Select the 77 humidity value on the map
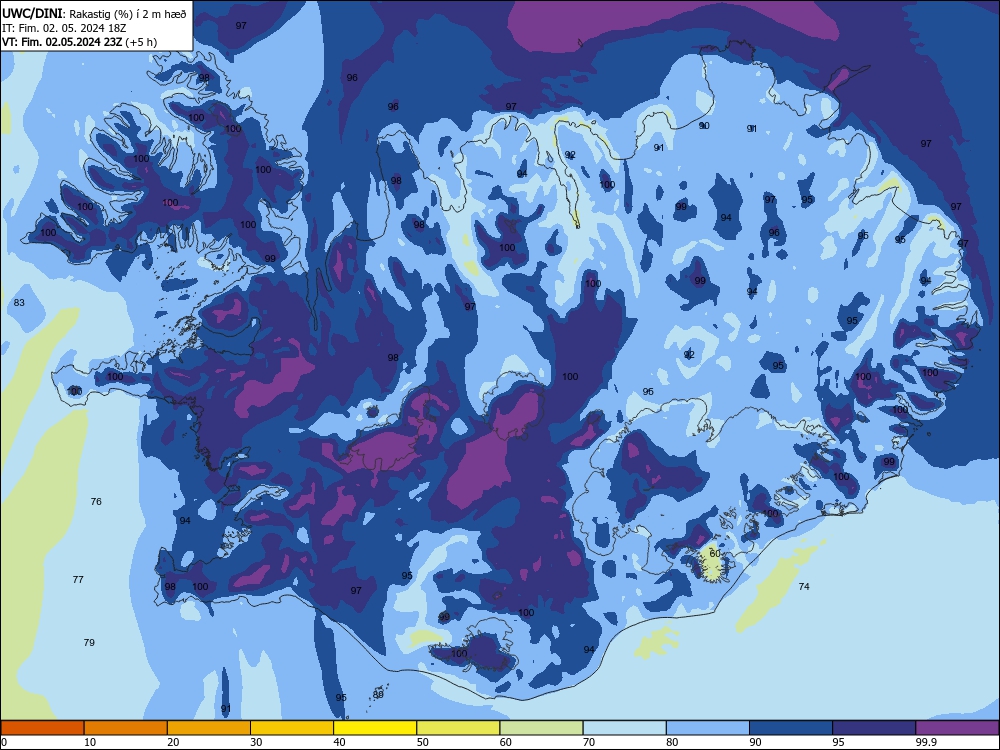This screenshot has height=750, width=1000. tap(78, 580)
